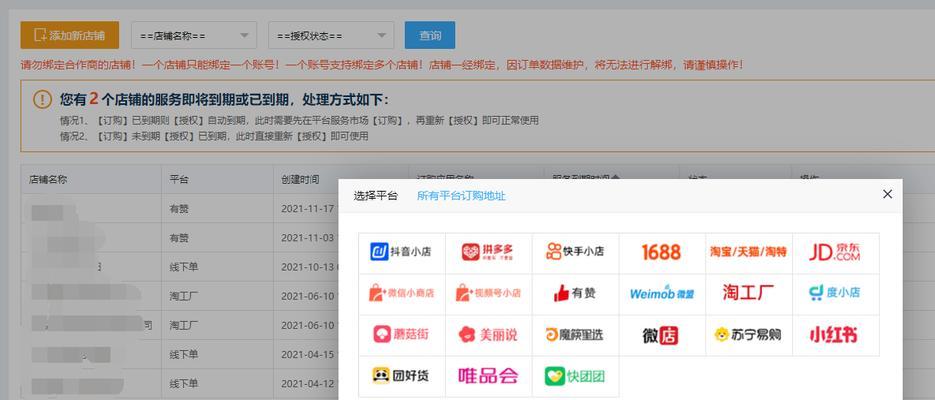Select the 小红书 platform tile
Image resolution: width=935 pixels, height=400 pixels.
(x=835, y=336)
